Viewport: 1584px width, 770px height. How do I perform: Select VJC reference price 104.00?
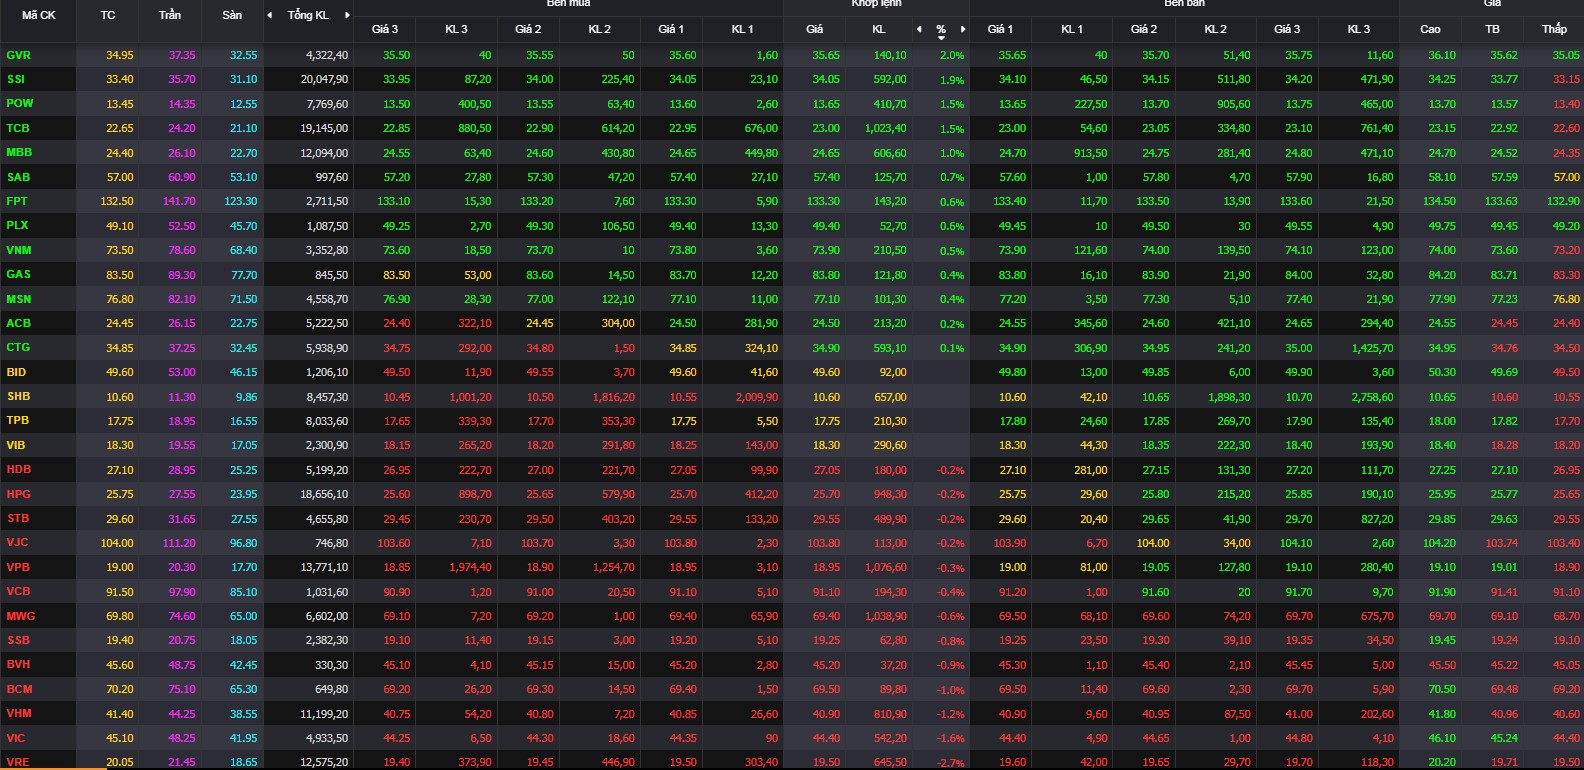(x=117, y=543)
